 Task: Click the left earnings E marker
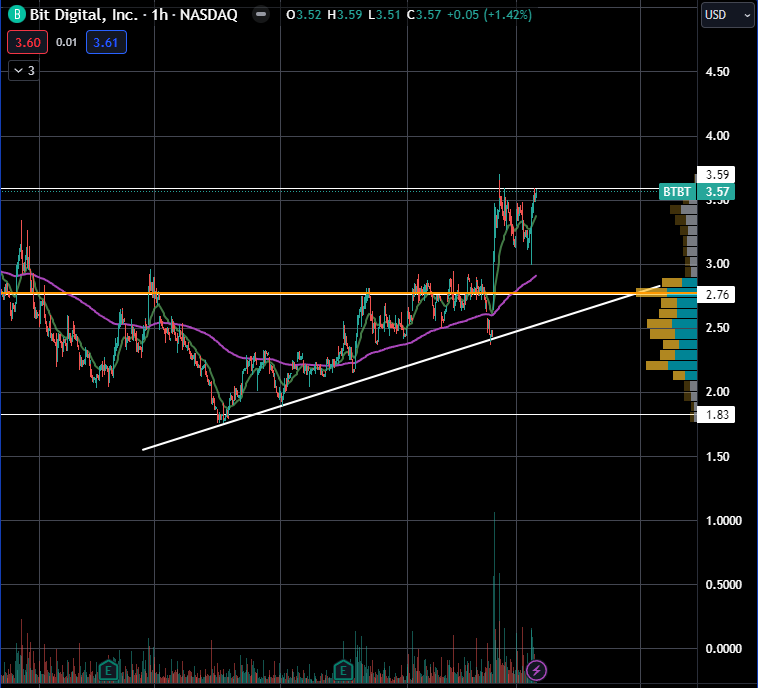click(109, 670)
